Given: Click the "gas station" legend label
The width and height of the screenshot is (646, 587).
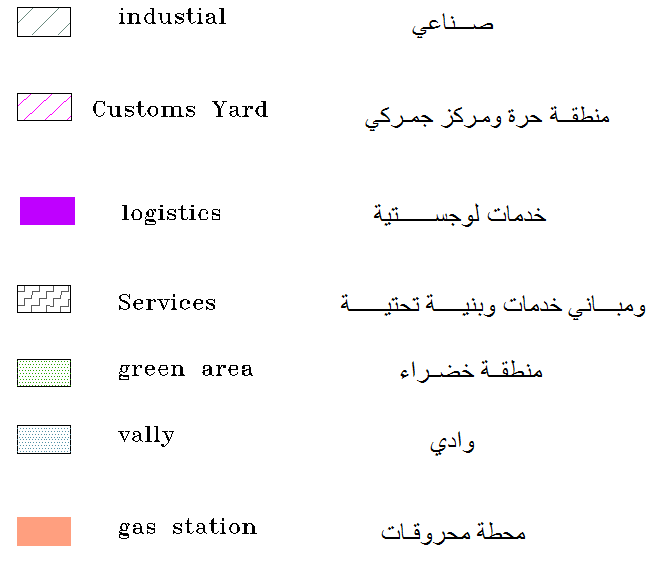Looking at the screenshot, I should 187,527.
